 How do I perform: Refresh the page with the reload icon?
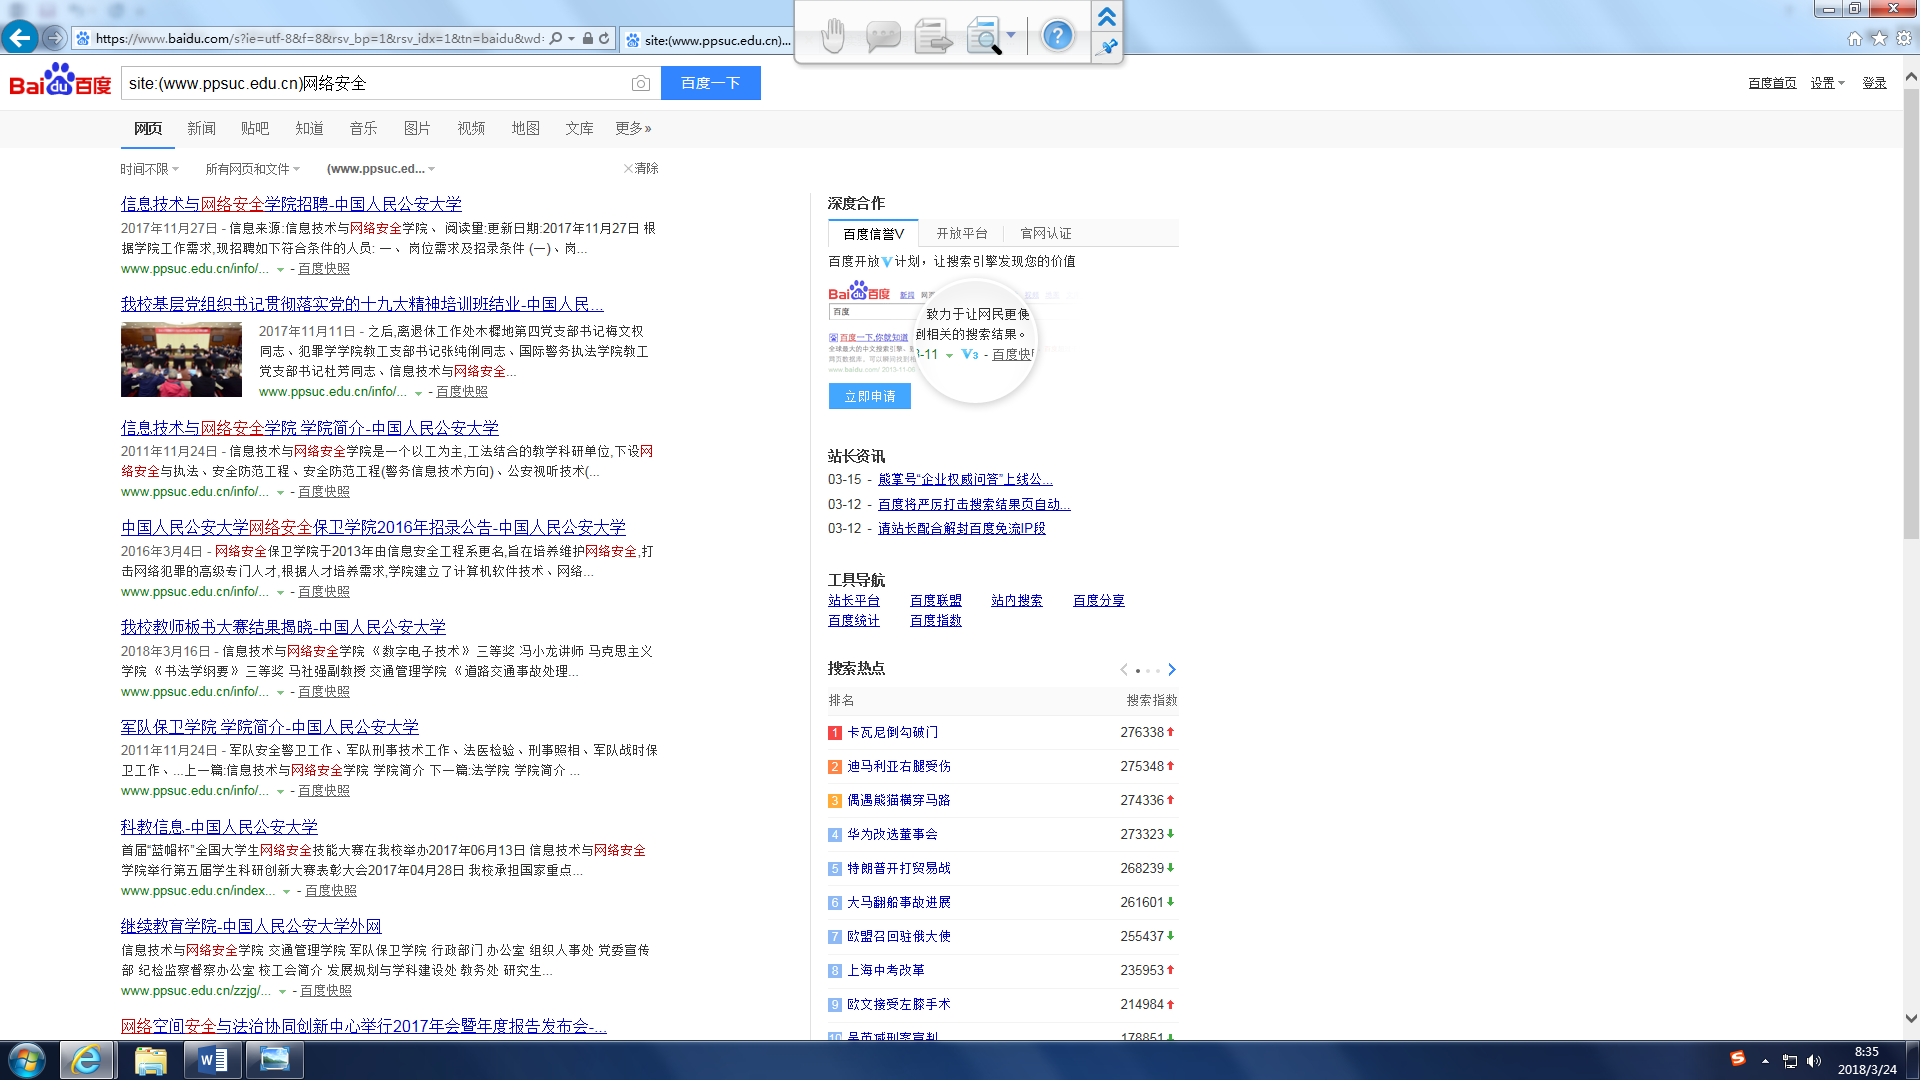coord(604,39)
